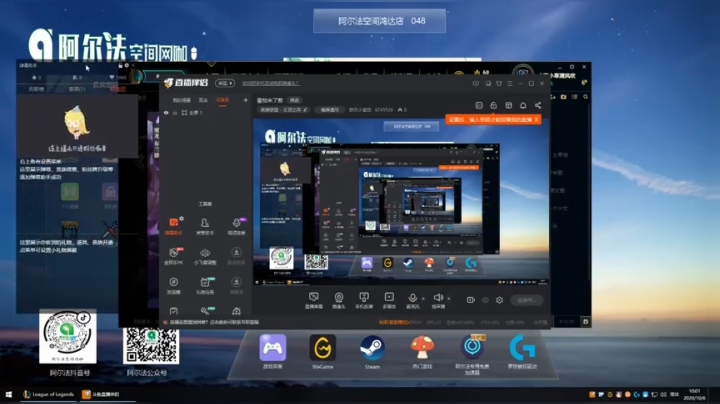
Task: Open the 全民乐PK tool
Action: (x=174, y=256)
